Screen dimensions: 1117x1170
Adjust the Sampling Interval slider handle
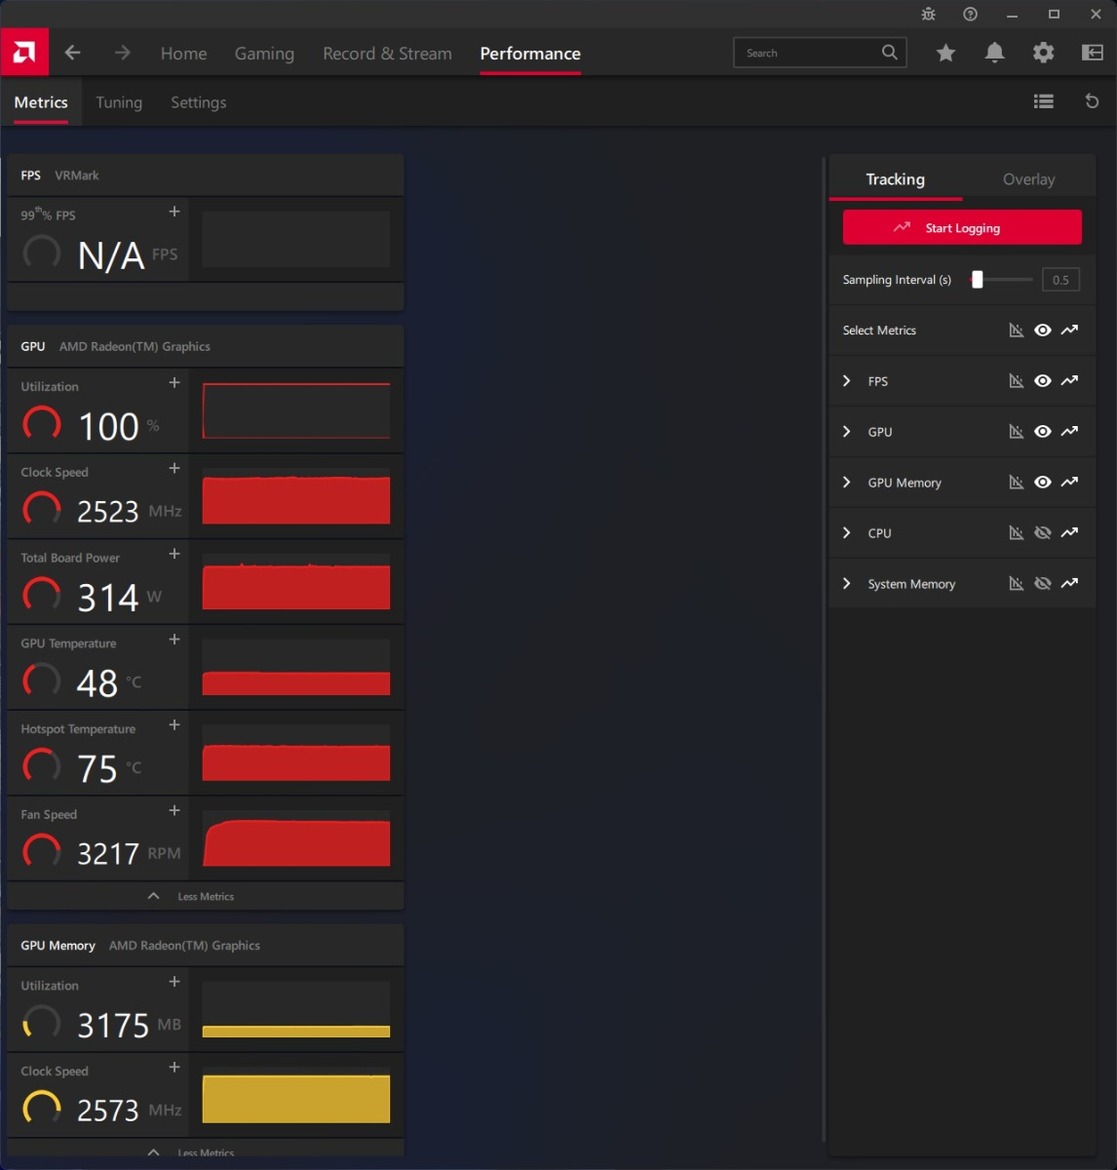[977, 280]
